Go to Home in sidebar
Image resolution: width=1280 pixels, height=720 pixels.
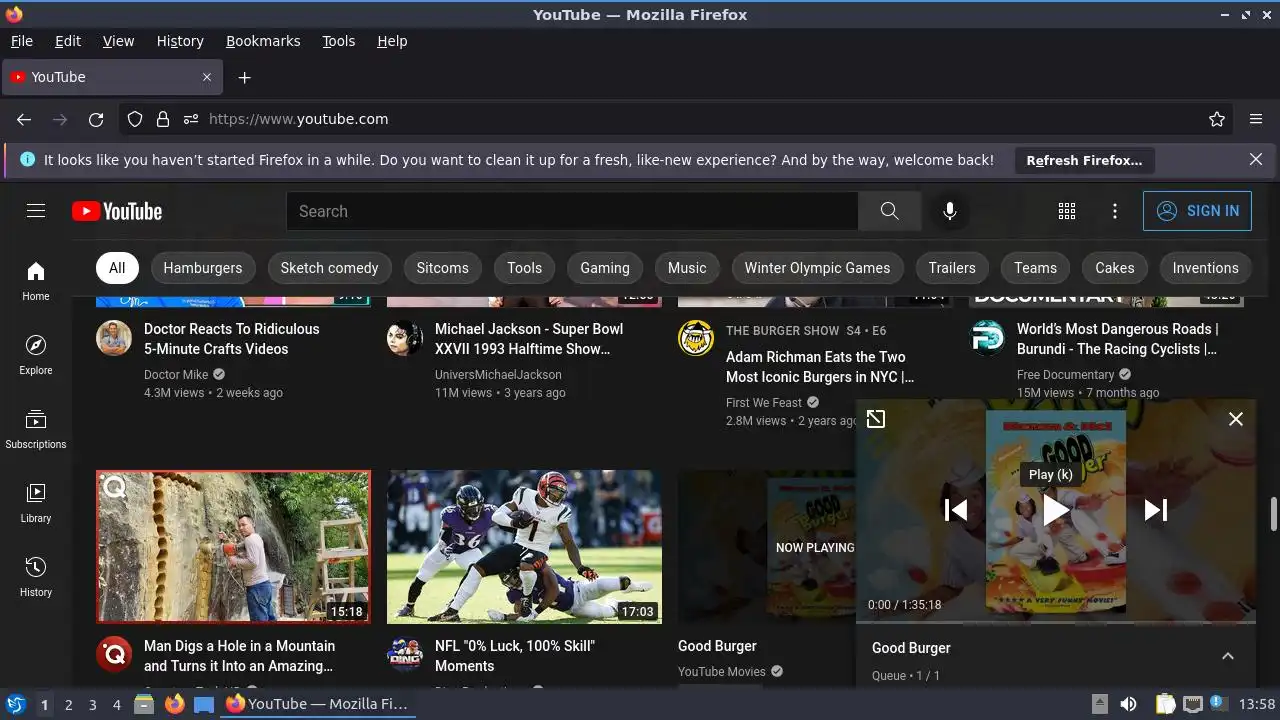(x=36, y=281)
